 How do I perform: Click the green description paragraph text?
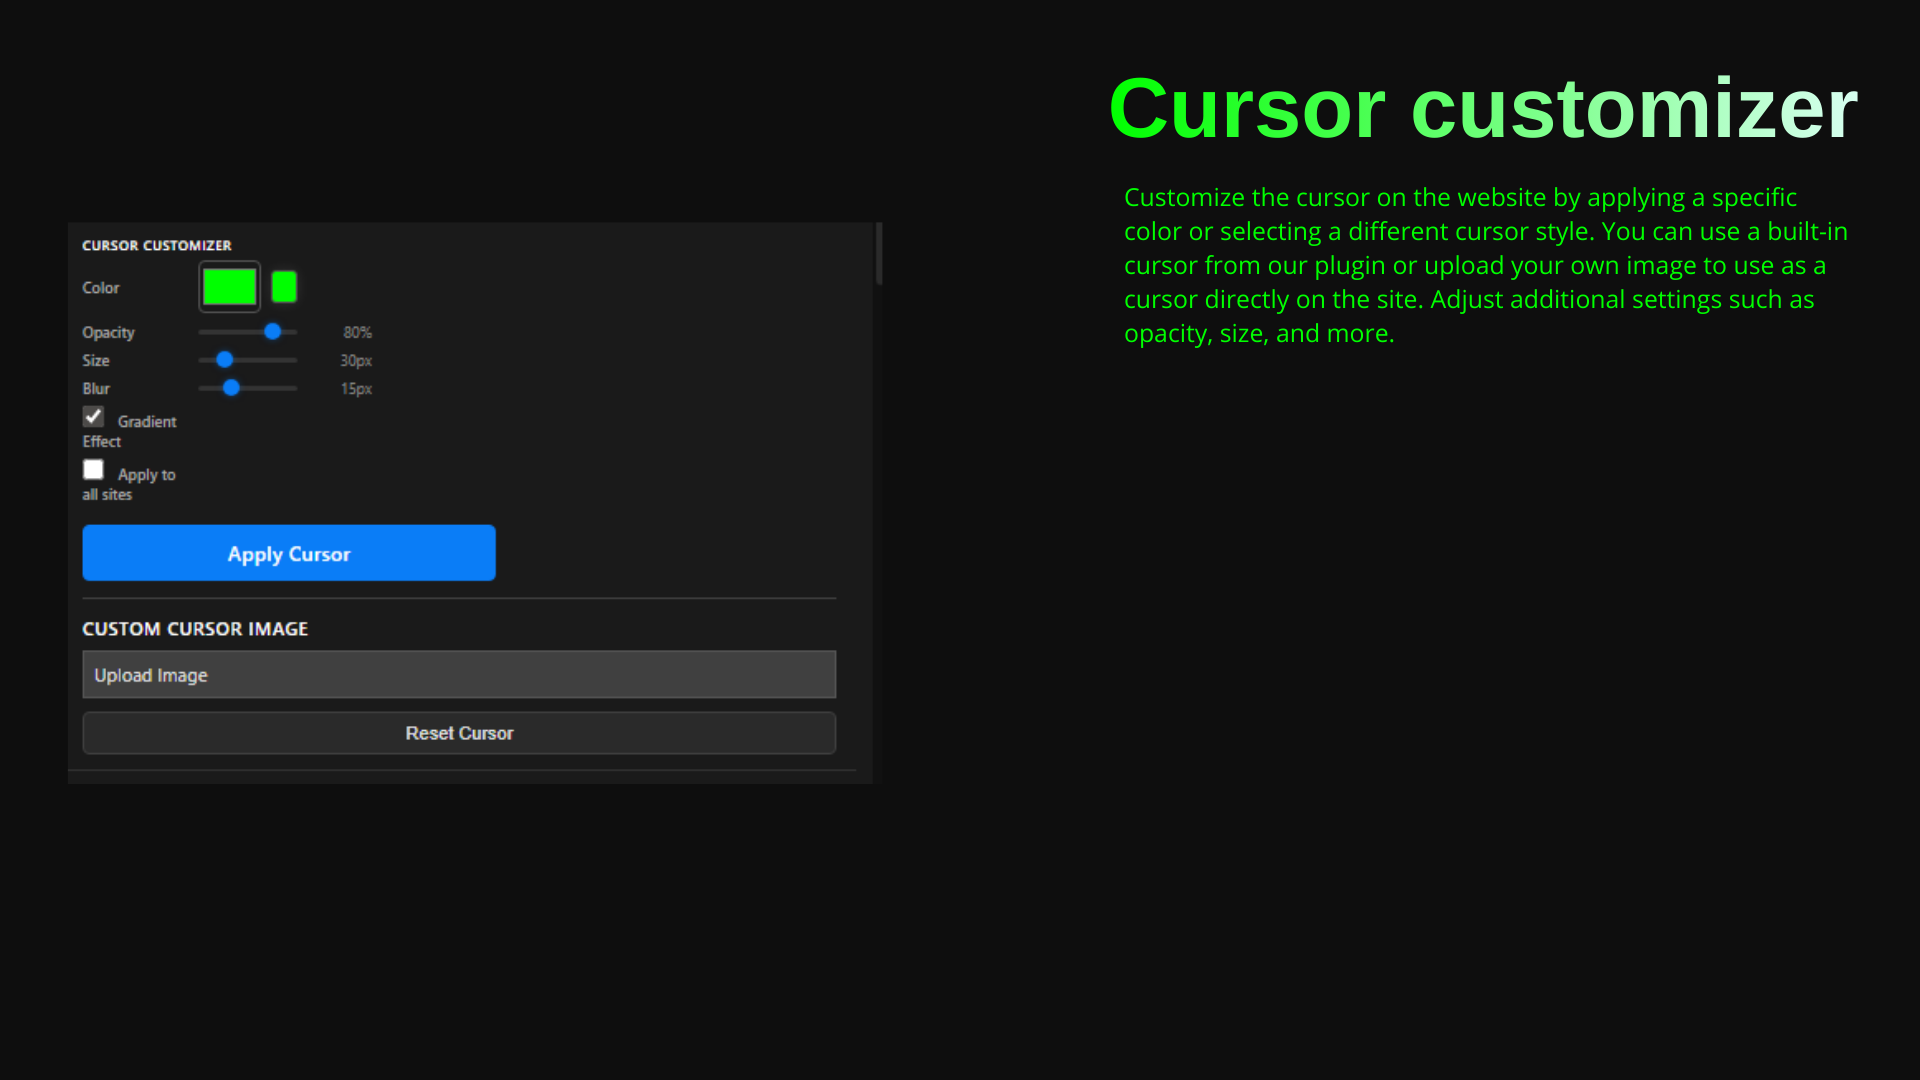[x=1484, y=265]
